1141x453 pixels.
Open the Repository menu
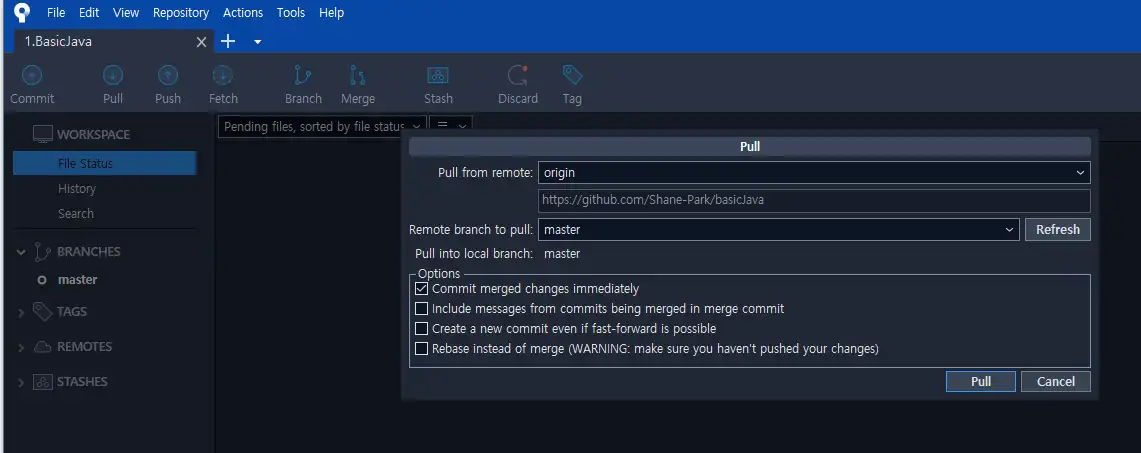[x=180, y=12]
